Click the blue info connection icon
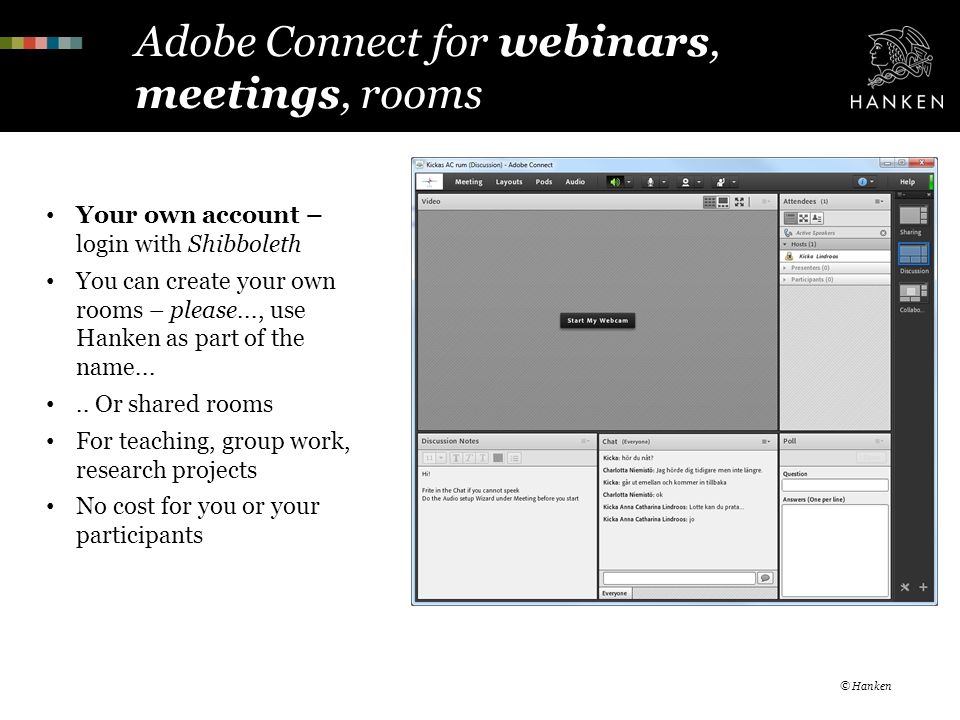This screenshot has width=960, height=720. click(x=863, y=182)
